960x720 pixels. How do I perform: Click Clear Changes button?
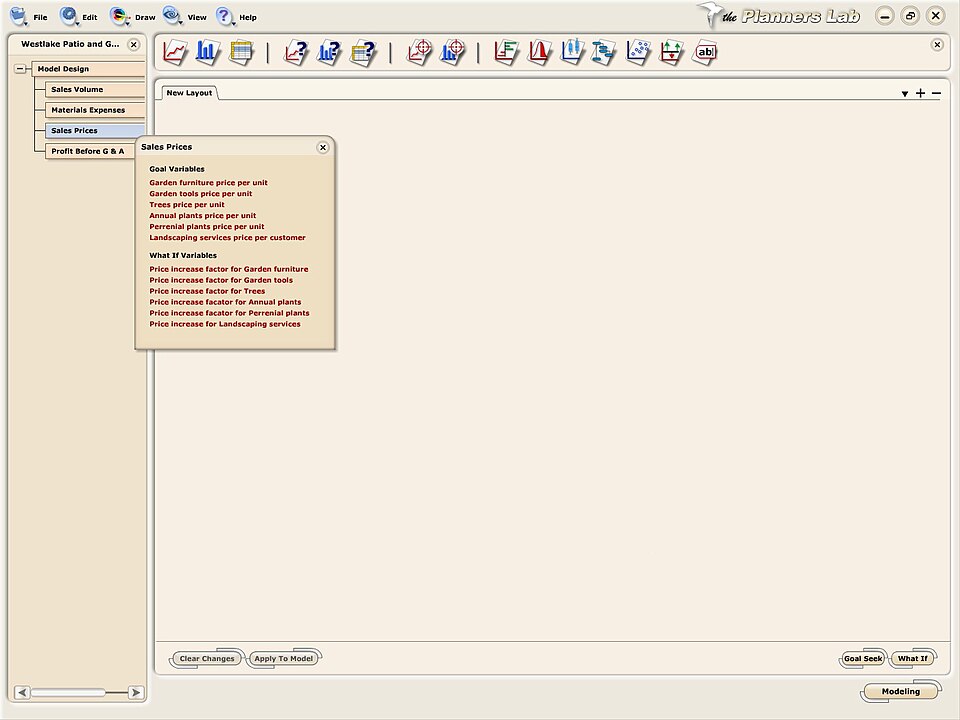pyautogui.click(x=207, y=659)
